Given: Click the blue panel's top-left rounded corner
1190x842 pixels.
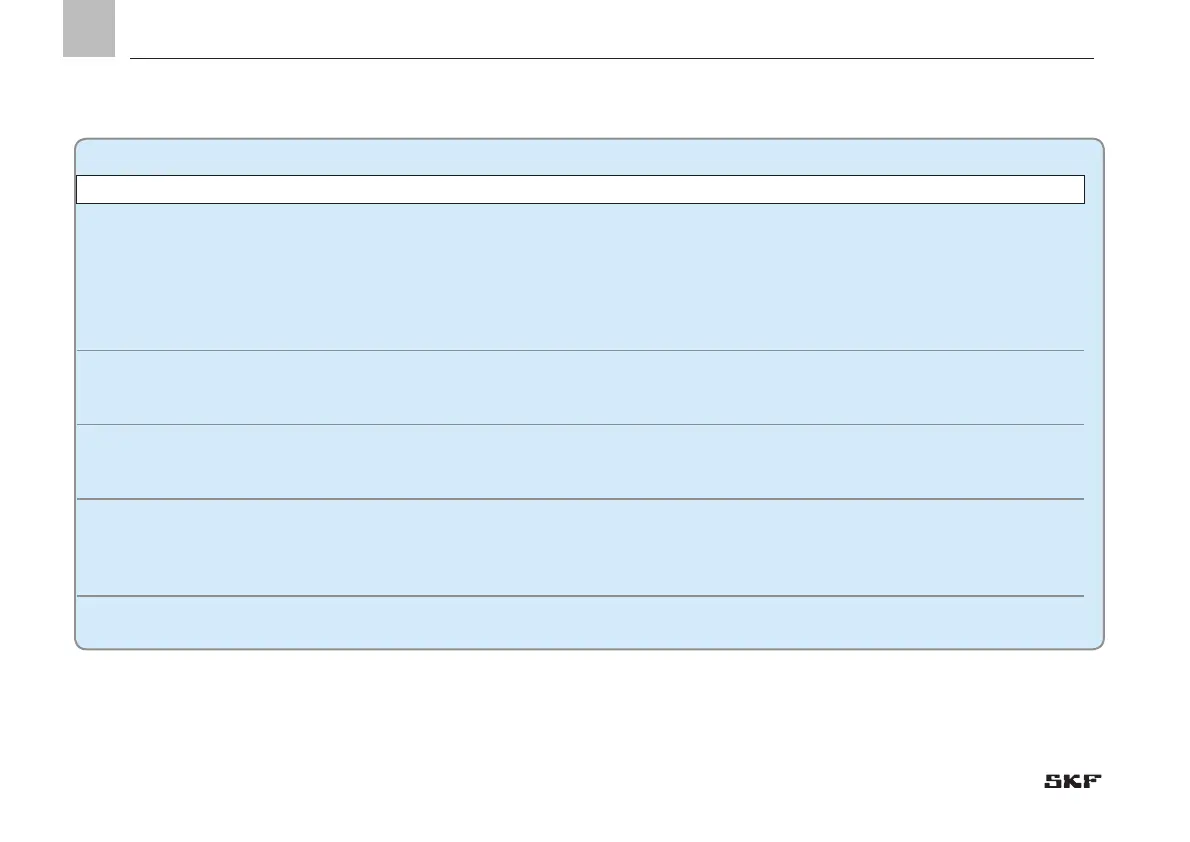Looking at the screenshot, I should pyautogui.click(x=80, y=144).
